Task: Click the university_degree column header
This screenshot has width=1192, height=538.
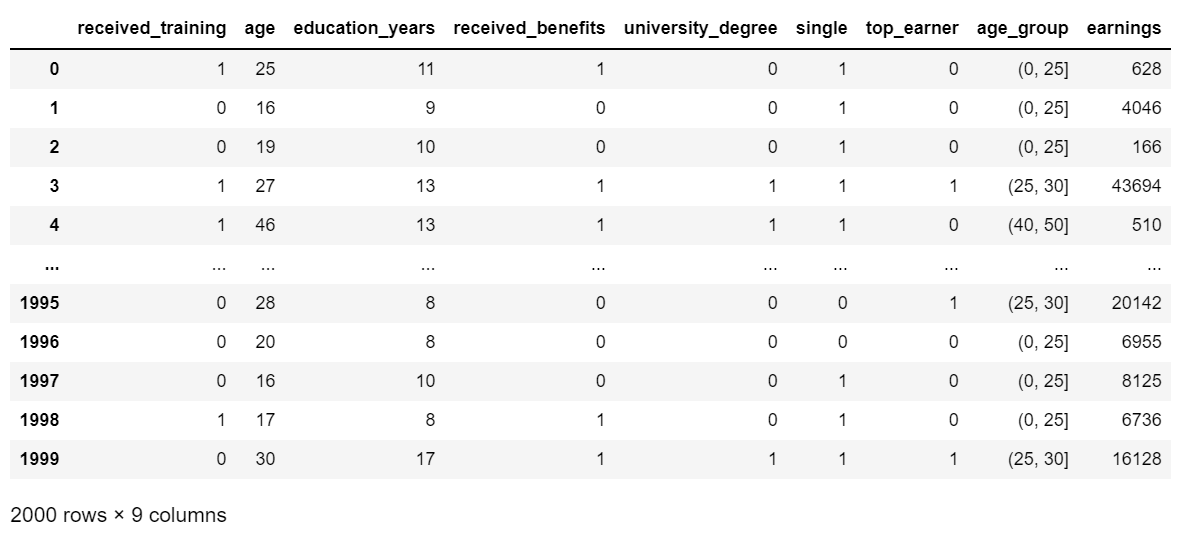Action: [700, 28]
